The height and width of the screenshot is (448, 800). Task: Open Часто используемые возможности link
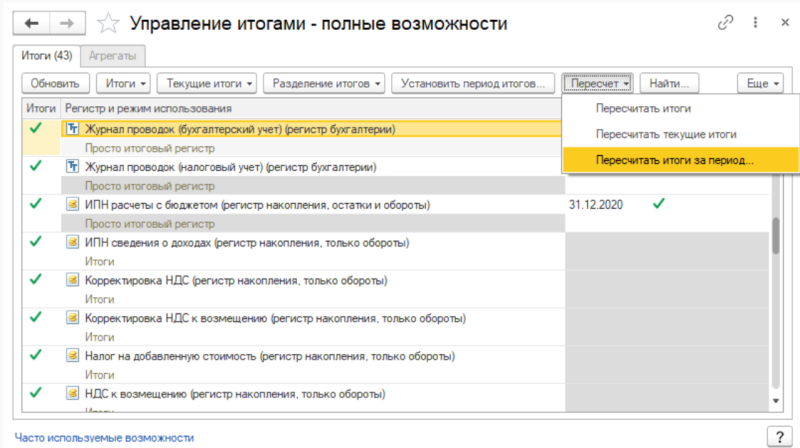[x=104, y=437]
